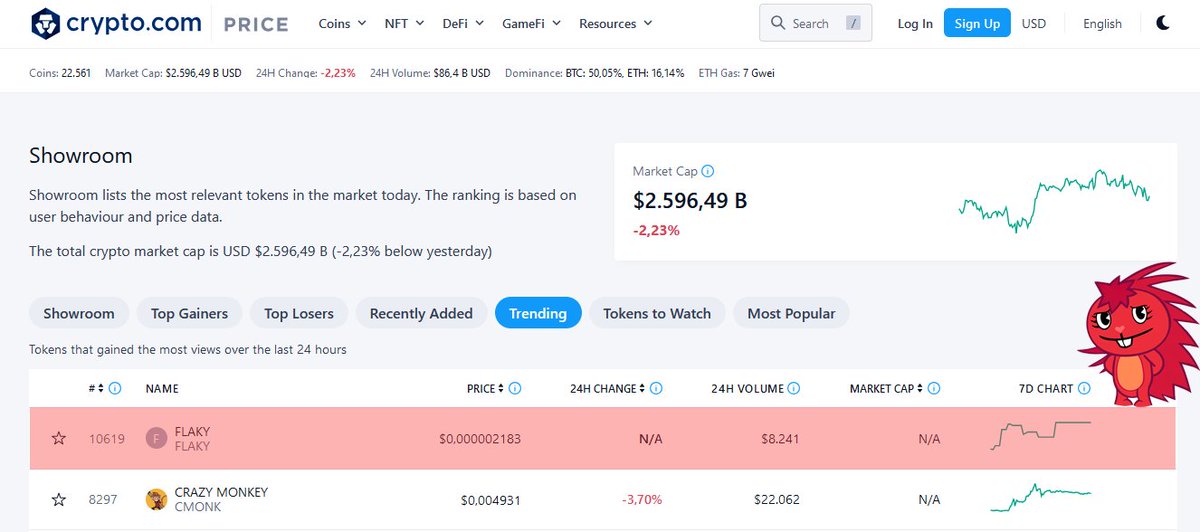Click the FLAKY token avatar icon
1200x532 pixels.
(156, 438)
